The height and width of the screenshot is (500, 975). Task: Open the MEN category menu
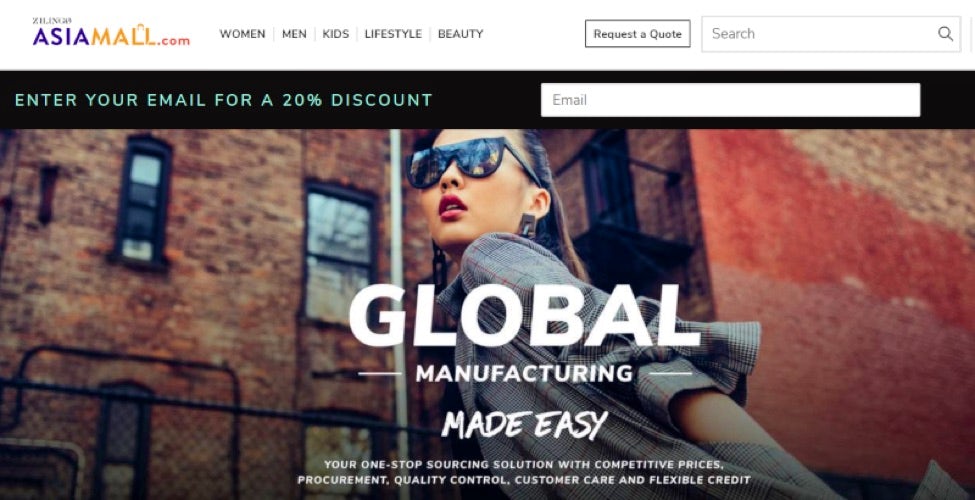[294, 34]
